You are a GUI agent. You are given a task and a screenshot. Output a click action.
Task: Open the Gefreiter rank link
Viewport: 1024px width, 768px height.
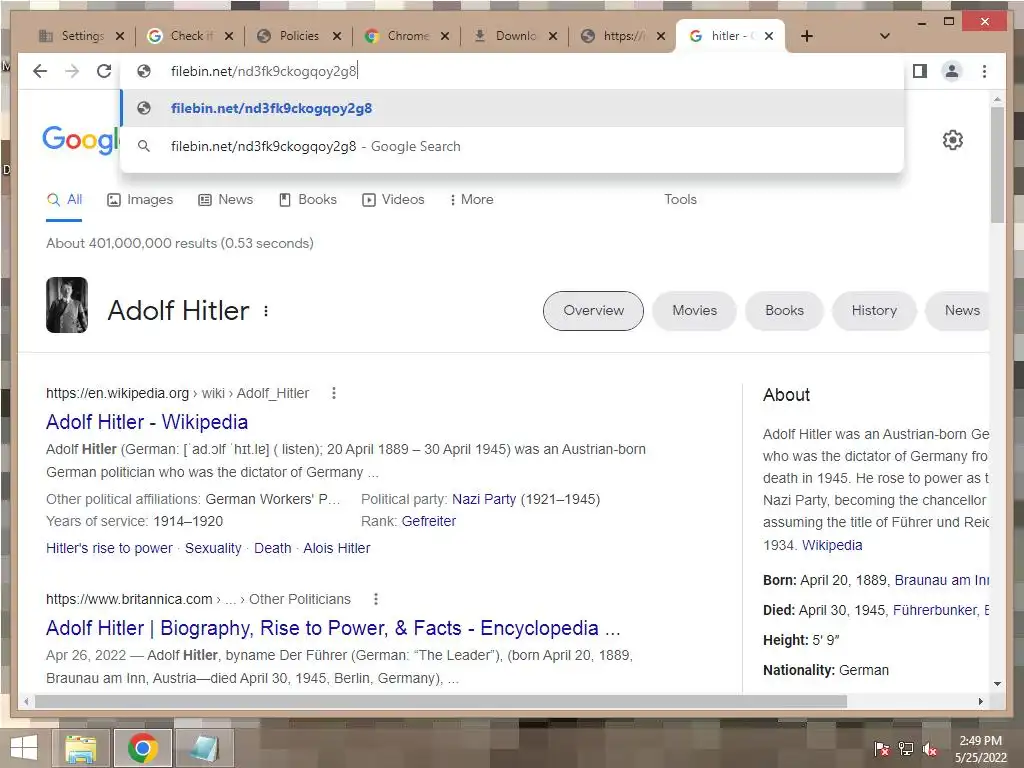[428, 521]
